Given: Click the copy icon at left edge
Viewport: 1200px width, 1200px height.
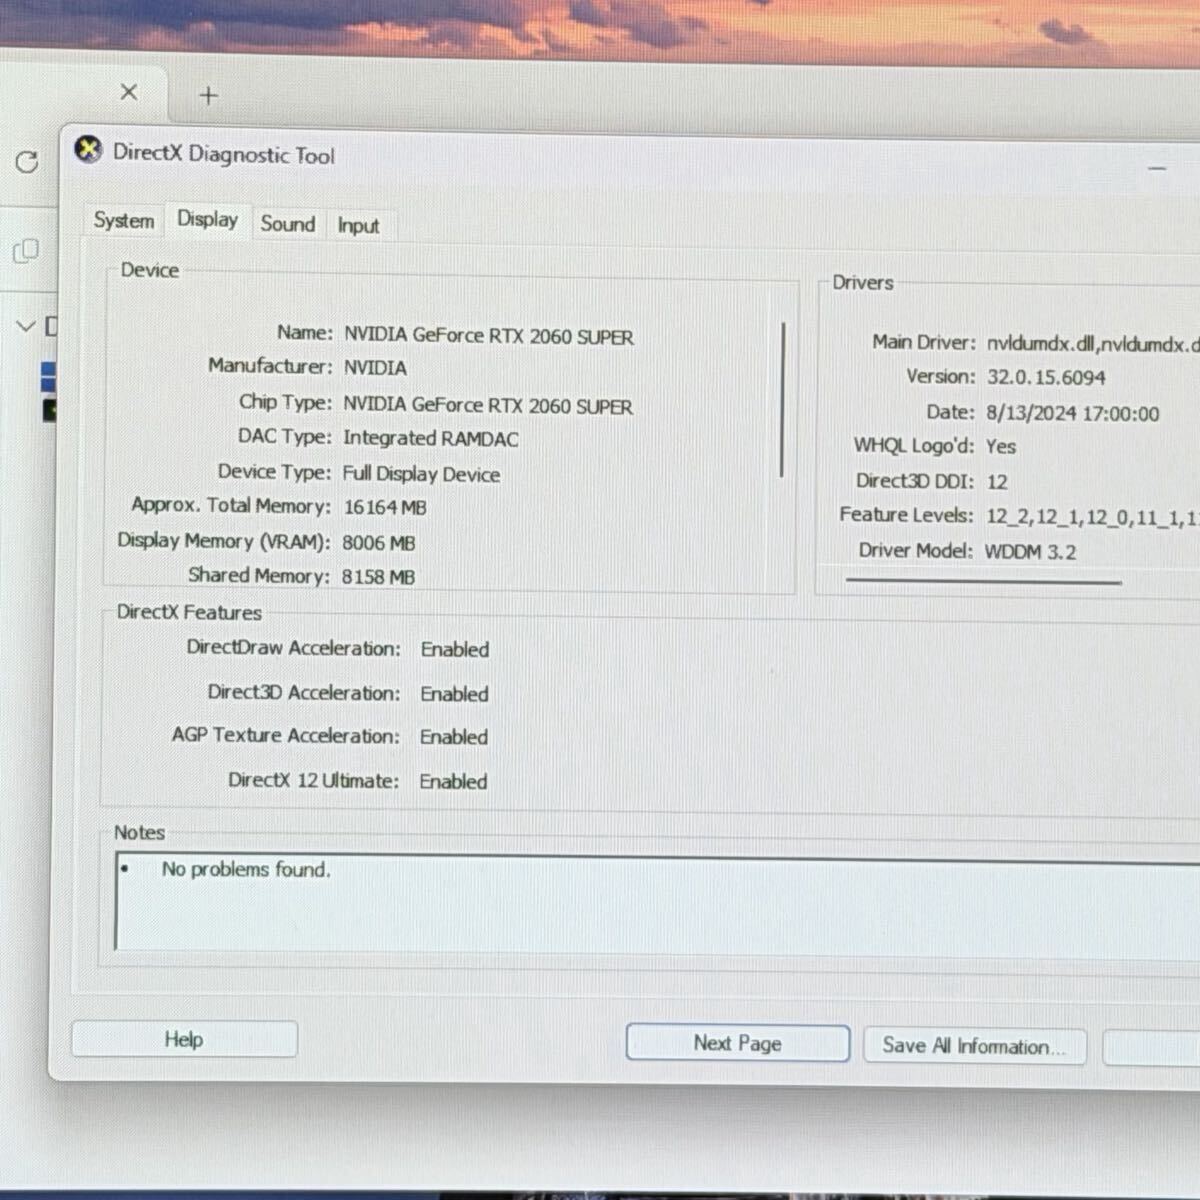Looking at the screenshot, I should tap(26, 250).
